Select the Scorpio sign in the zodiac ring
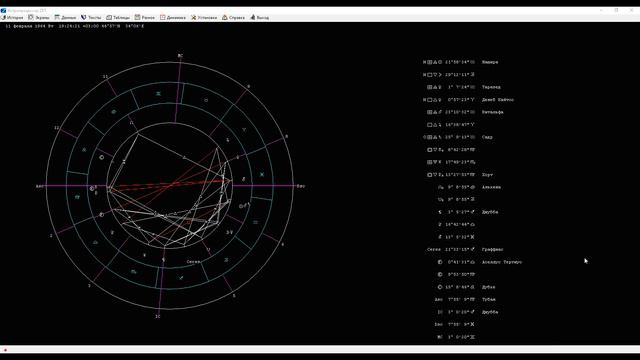Screen dimensions: 640x360 point(133,271)
